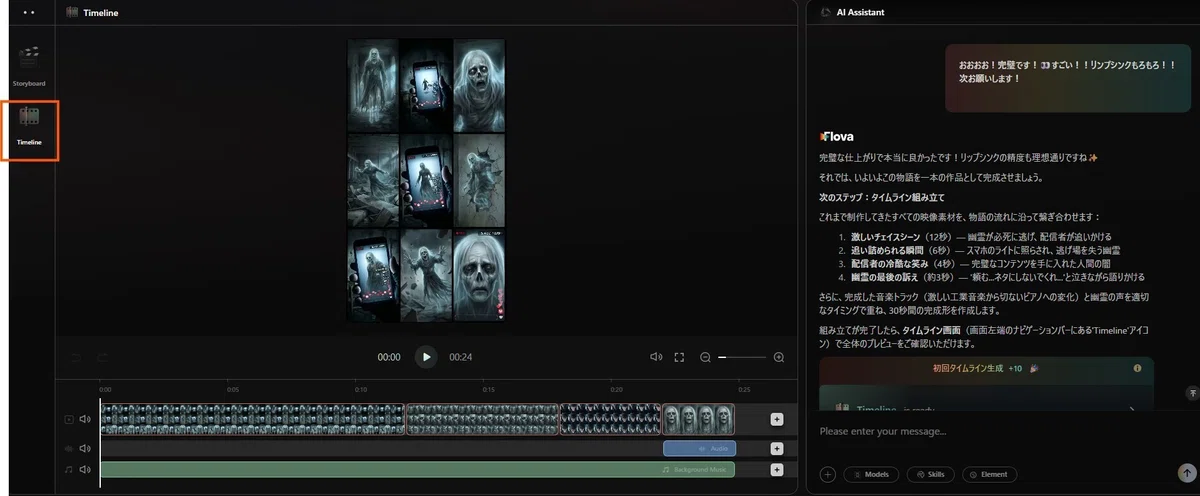
Task: Zoom in the timeline with plus magnifier
Action: (x=779, y=357)
